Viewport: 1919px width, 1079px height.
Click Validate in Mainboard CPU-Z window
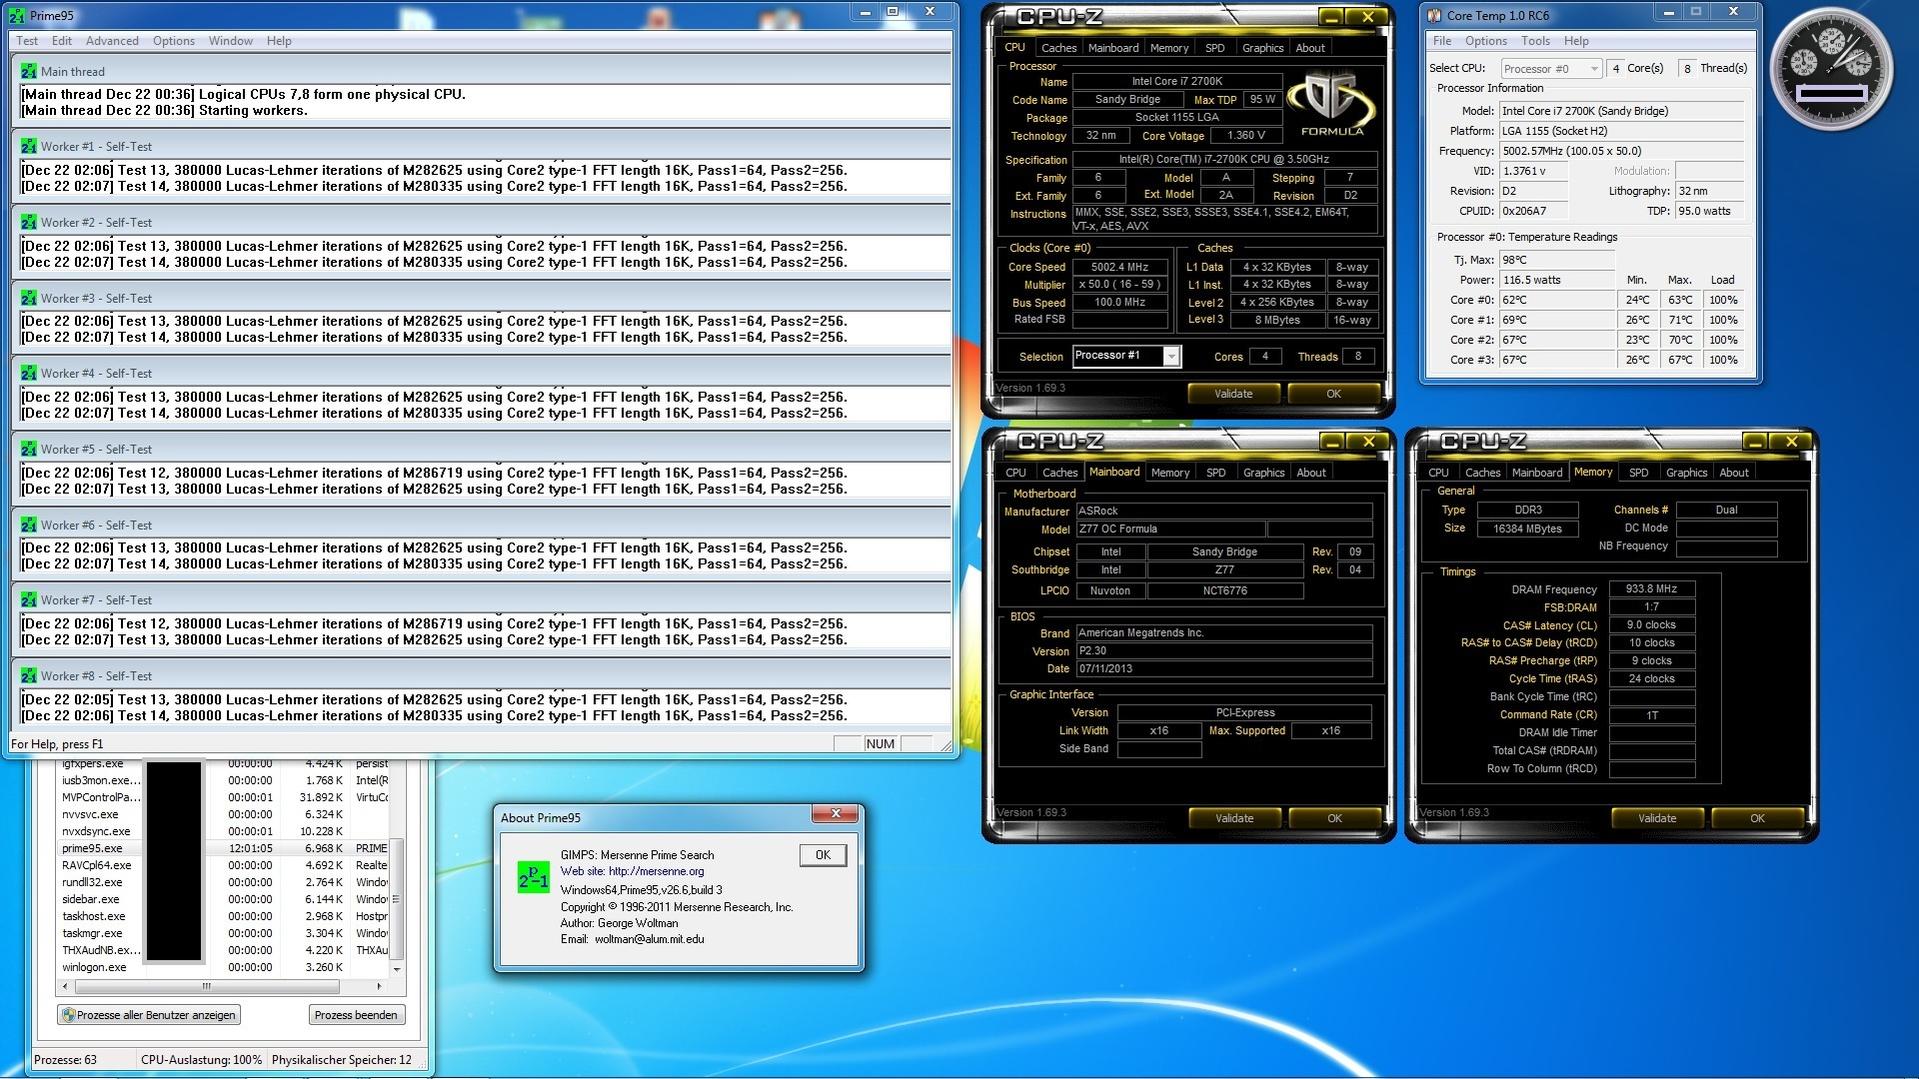click(x=1234, y=818)
